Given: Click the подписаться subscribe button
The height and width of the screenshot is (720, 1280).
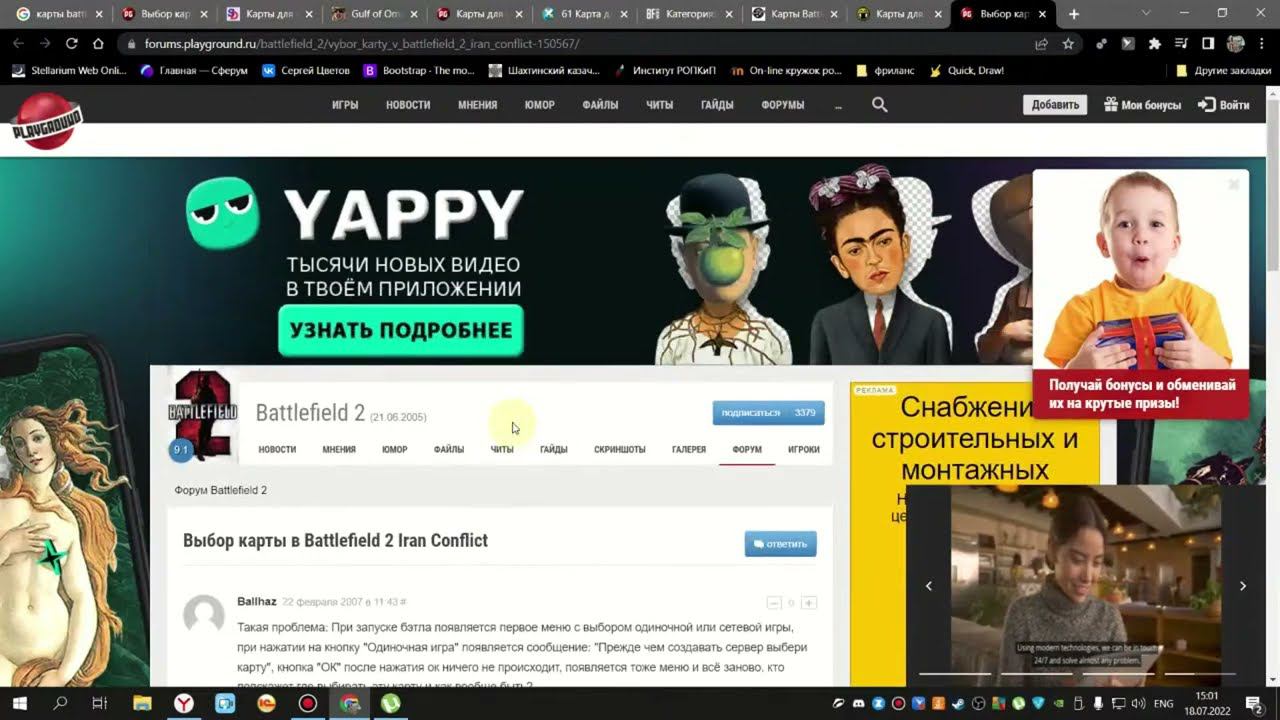Looking at the screenshot, I should [x=768, y=413].
